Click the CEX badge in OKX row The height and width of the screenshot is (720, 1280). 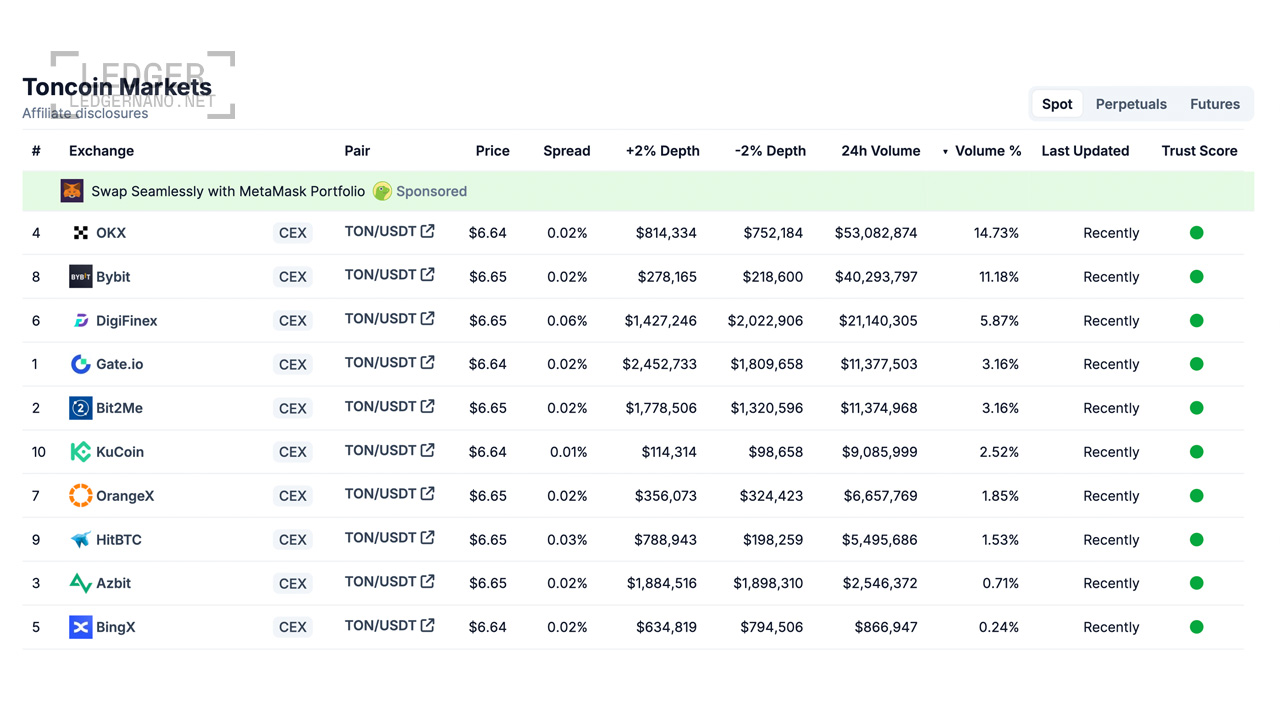coord(293,233)
